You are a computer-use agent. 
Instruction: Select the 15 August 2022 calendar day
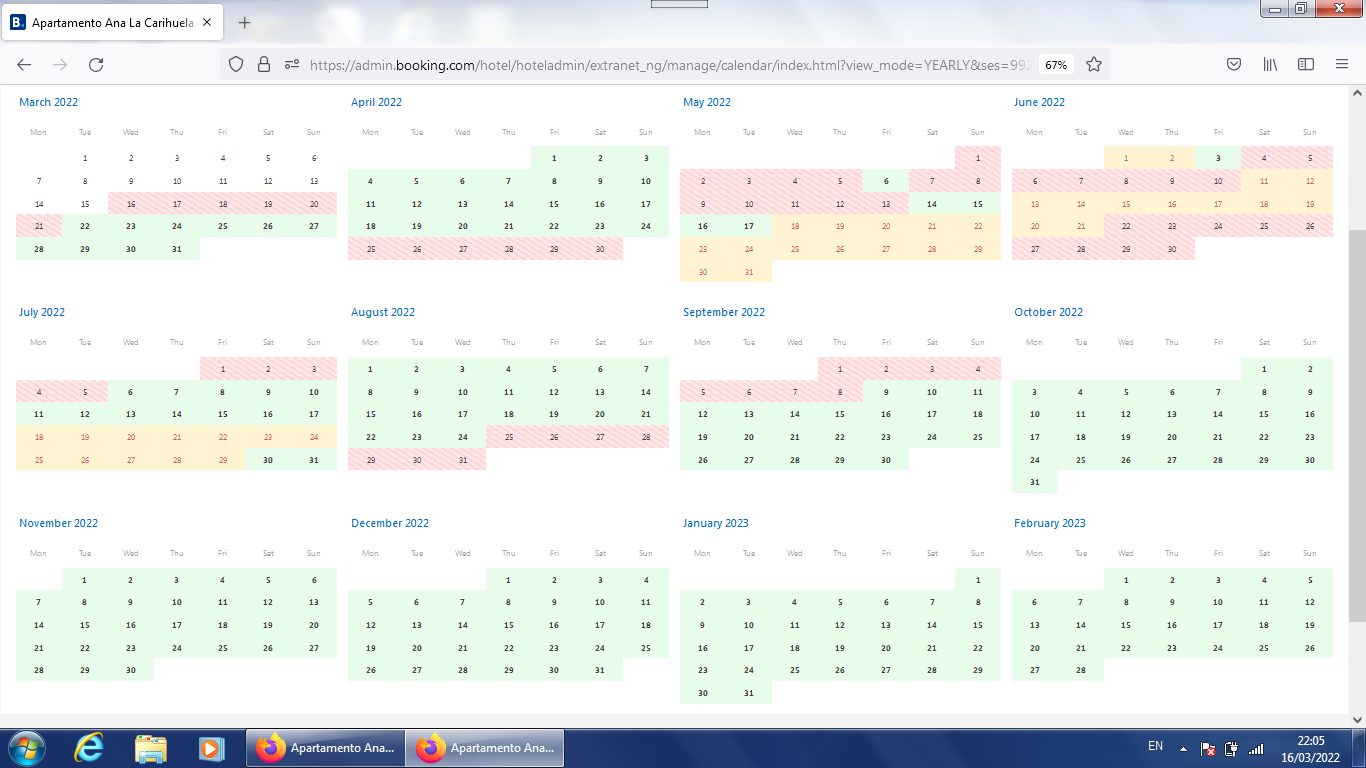click(371, 414)
